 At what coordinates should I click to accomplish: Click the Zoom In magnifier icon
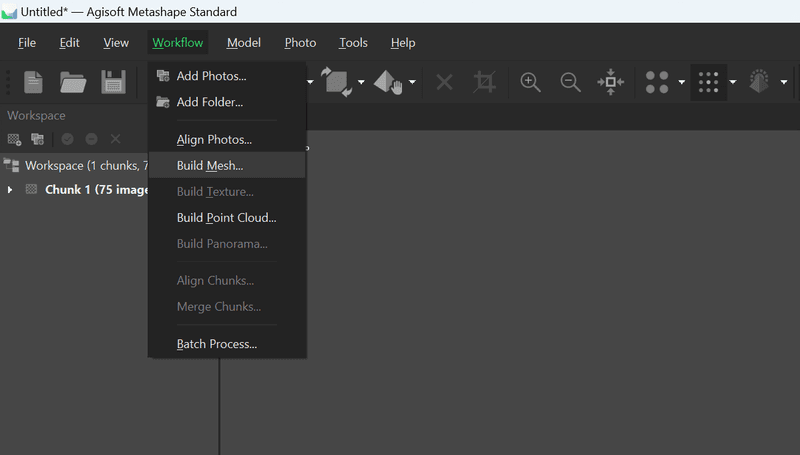[530, 82]
